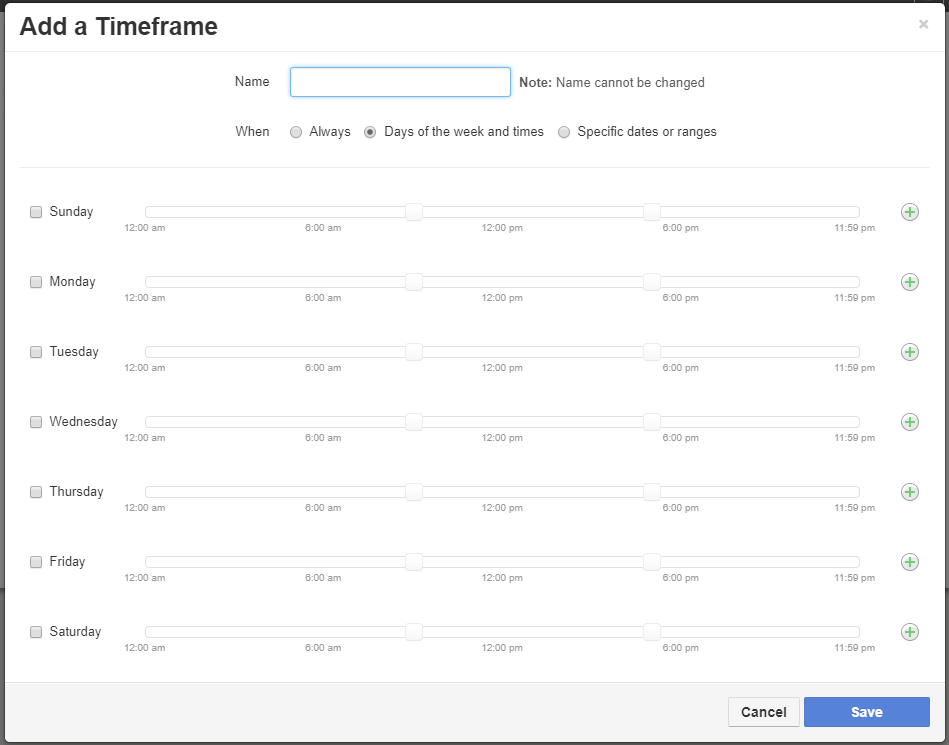Click the Name text field
949x745 pixels.
[400, 82]
